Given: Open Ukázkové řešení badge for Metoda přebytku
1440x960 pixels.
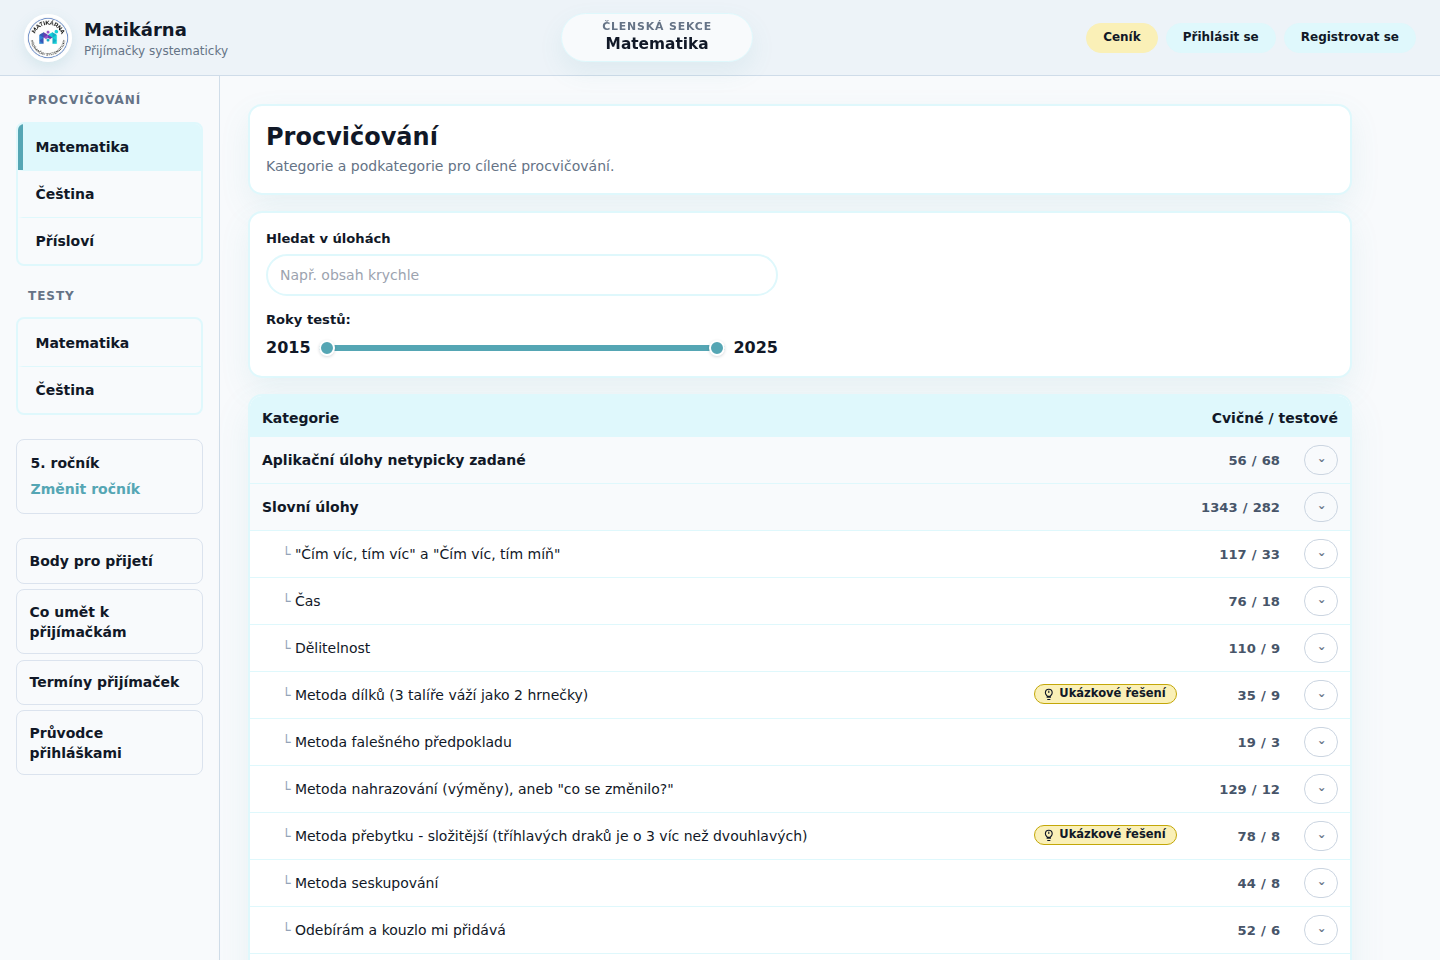Looking at the screenshot, I should tap(1105, 834).
